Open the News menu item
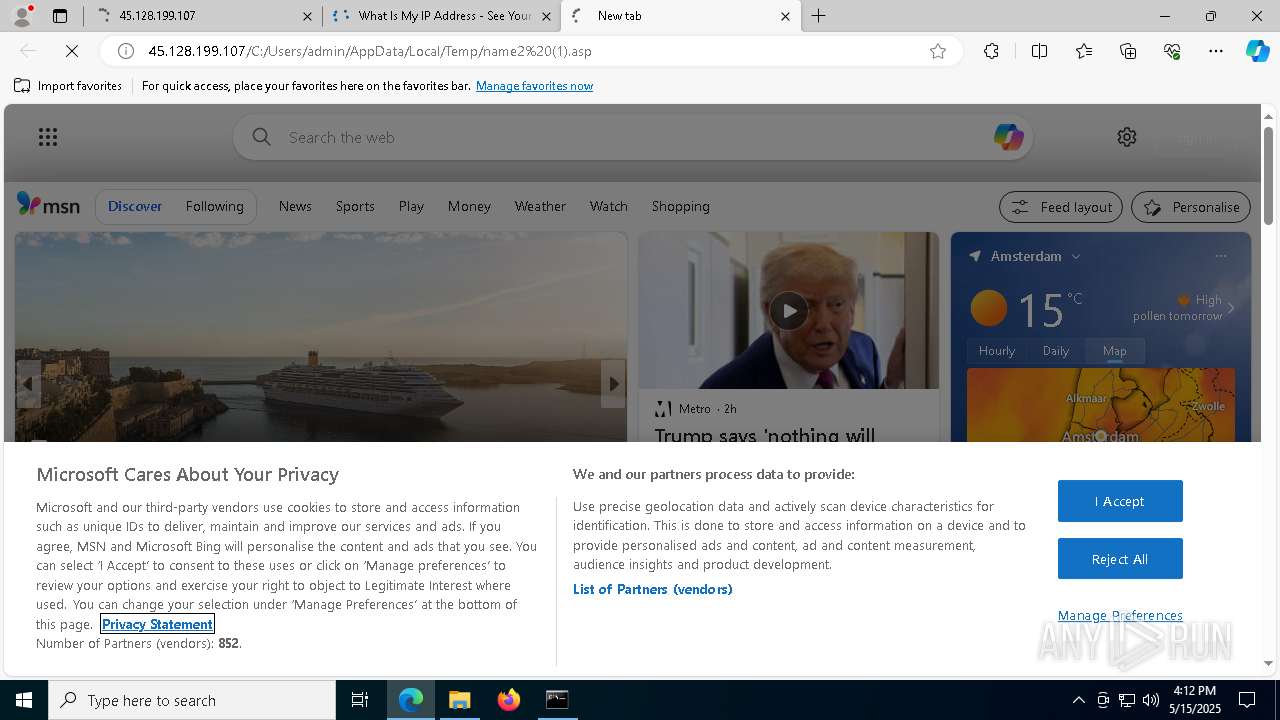Viewport: 1280px width, 720px height. tap(295, 206)
